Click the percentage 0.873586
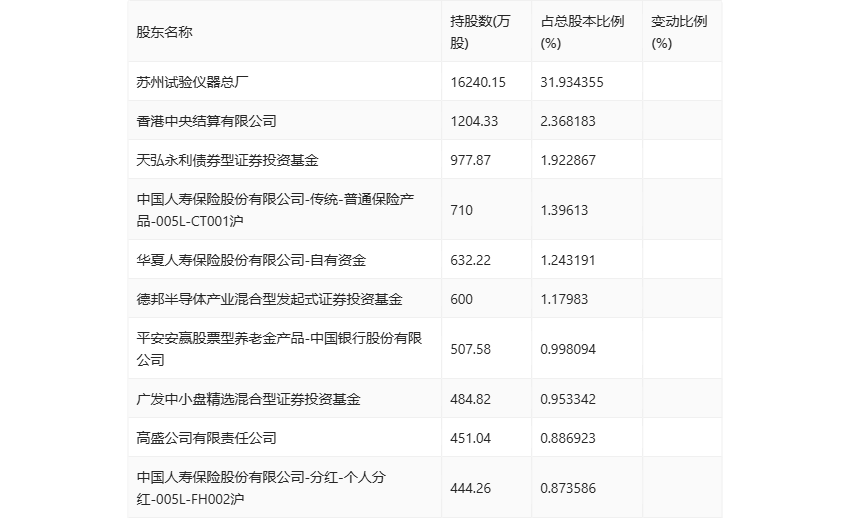The image size is (850, 518). point(568,488)
